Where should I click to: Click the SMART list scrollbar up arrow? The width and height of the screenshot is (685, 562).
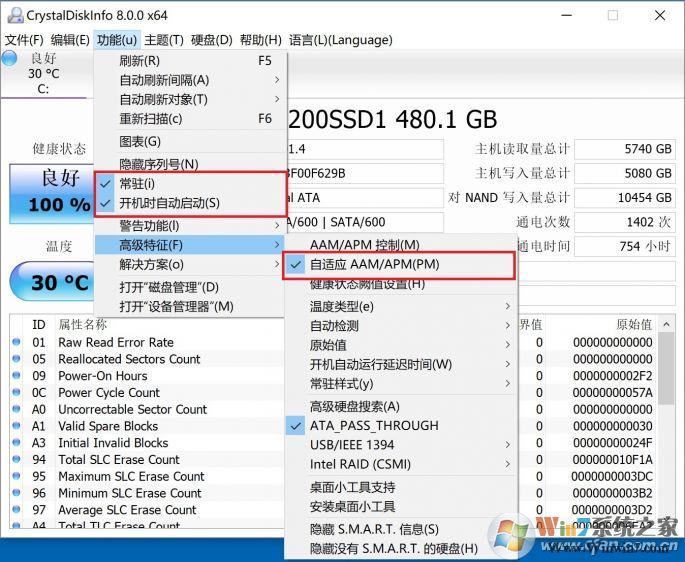(666, 324)
